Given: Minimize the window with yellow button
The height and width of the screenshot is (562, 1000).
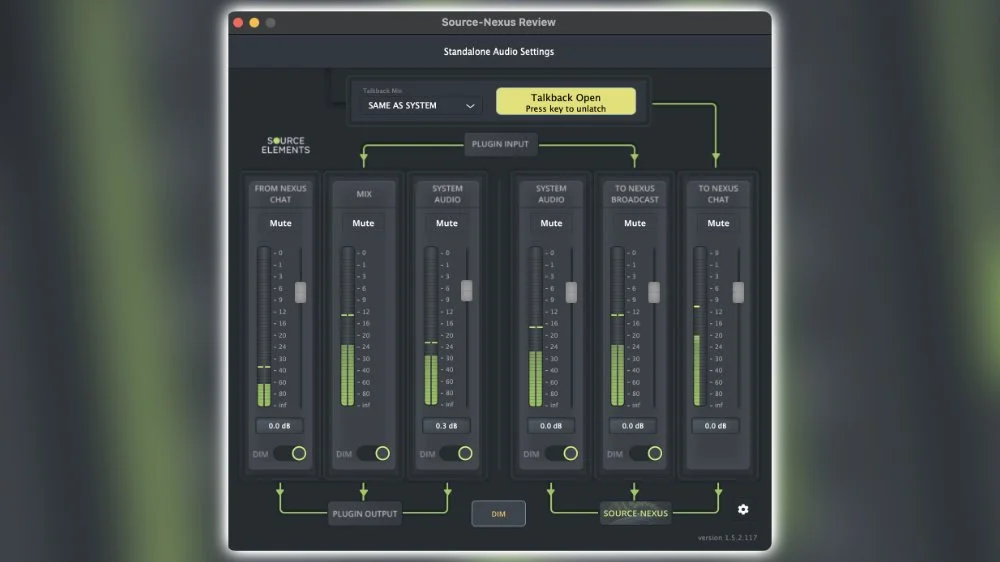Looking at the screenshot, I should (x=254, y=22).
